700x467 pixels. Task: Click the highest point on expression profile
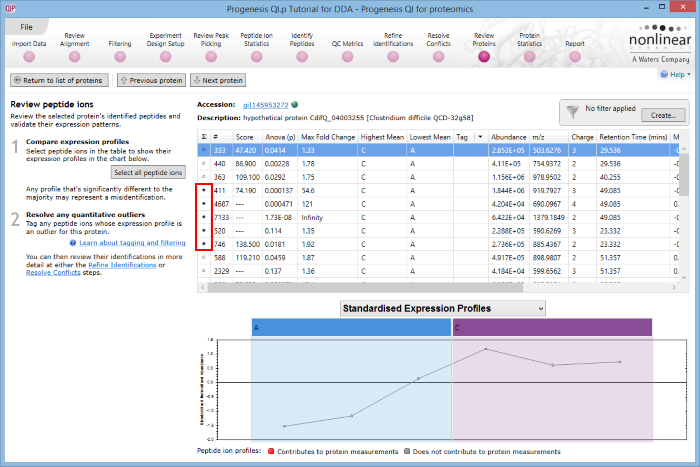click(x=486, y=349)
